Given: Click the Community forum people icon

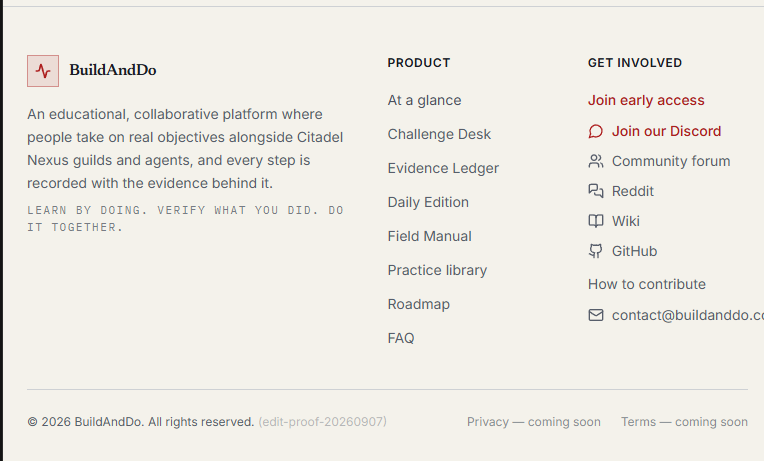Looking at the screenshot, I should [595, 161].
